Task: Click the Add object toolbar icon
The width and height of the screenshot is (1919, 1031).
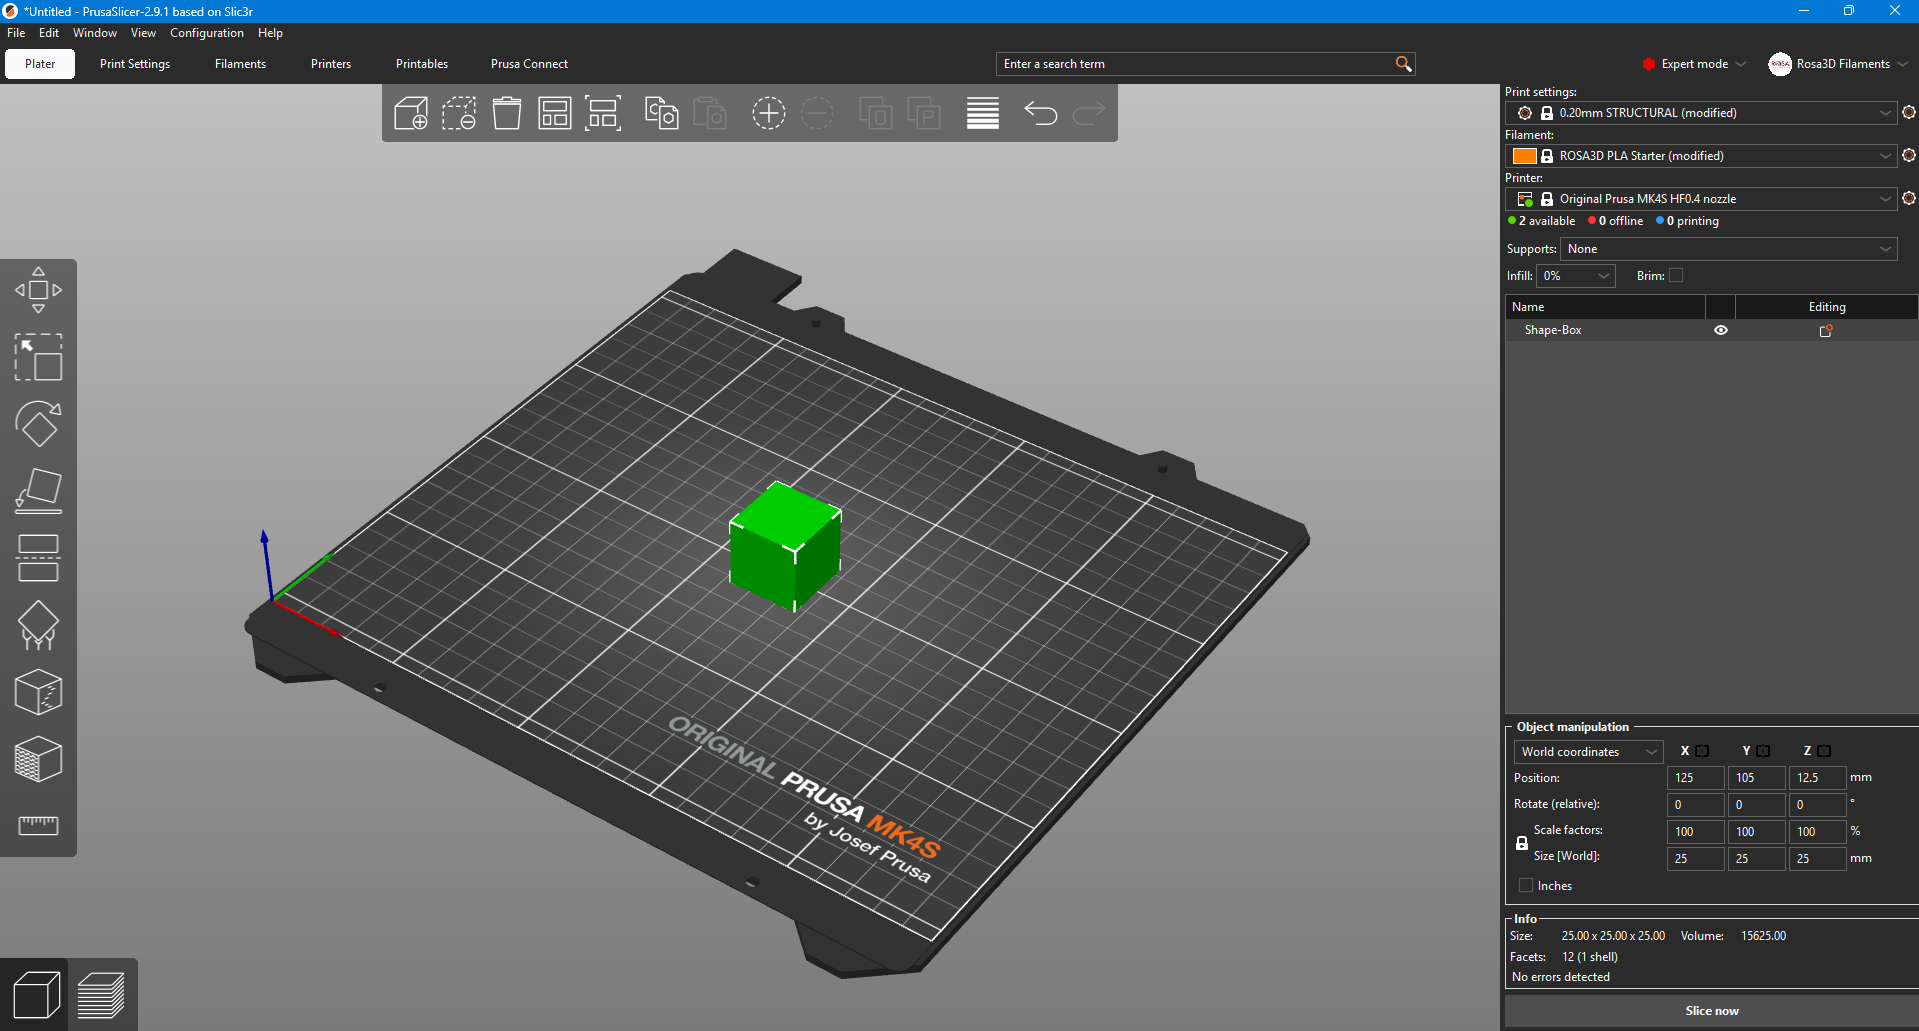Action: pyautogui.click(x=411, y=113)
